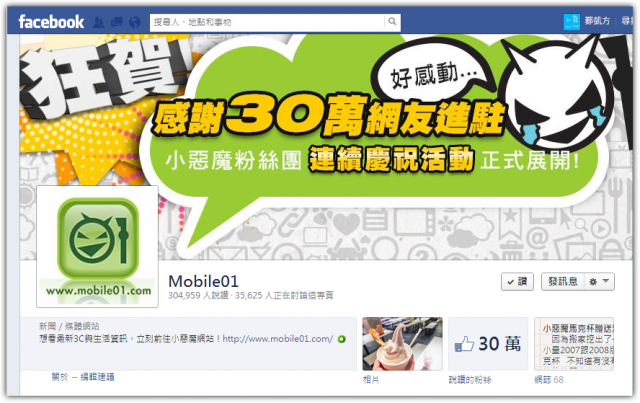
Task: Click the Mobile01 profile picture
Action: coord(98,246)
